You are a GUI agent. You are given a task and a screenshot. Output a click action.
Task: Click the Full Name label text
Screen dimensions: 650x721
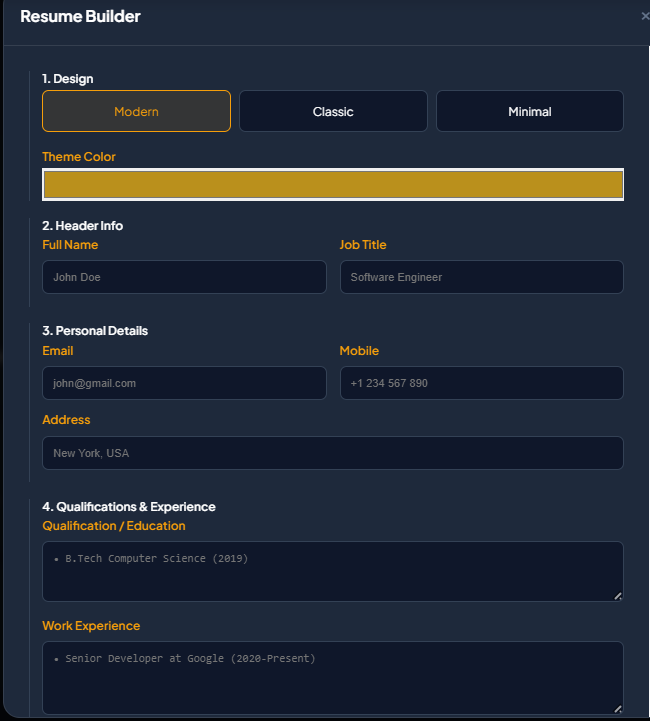click(70, 245)
